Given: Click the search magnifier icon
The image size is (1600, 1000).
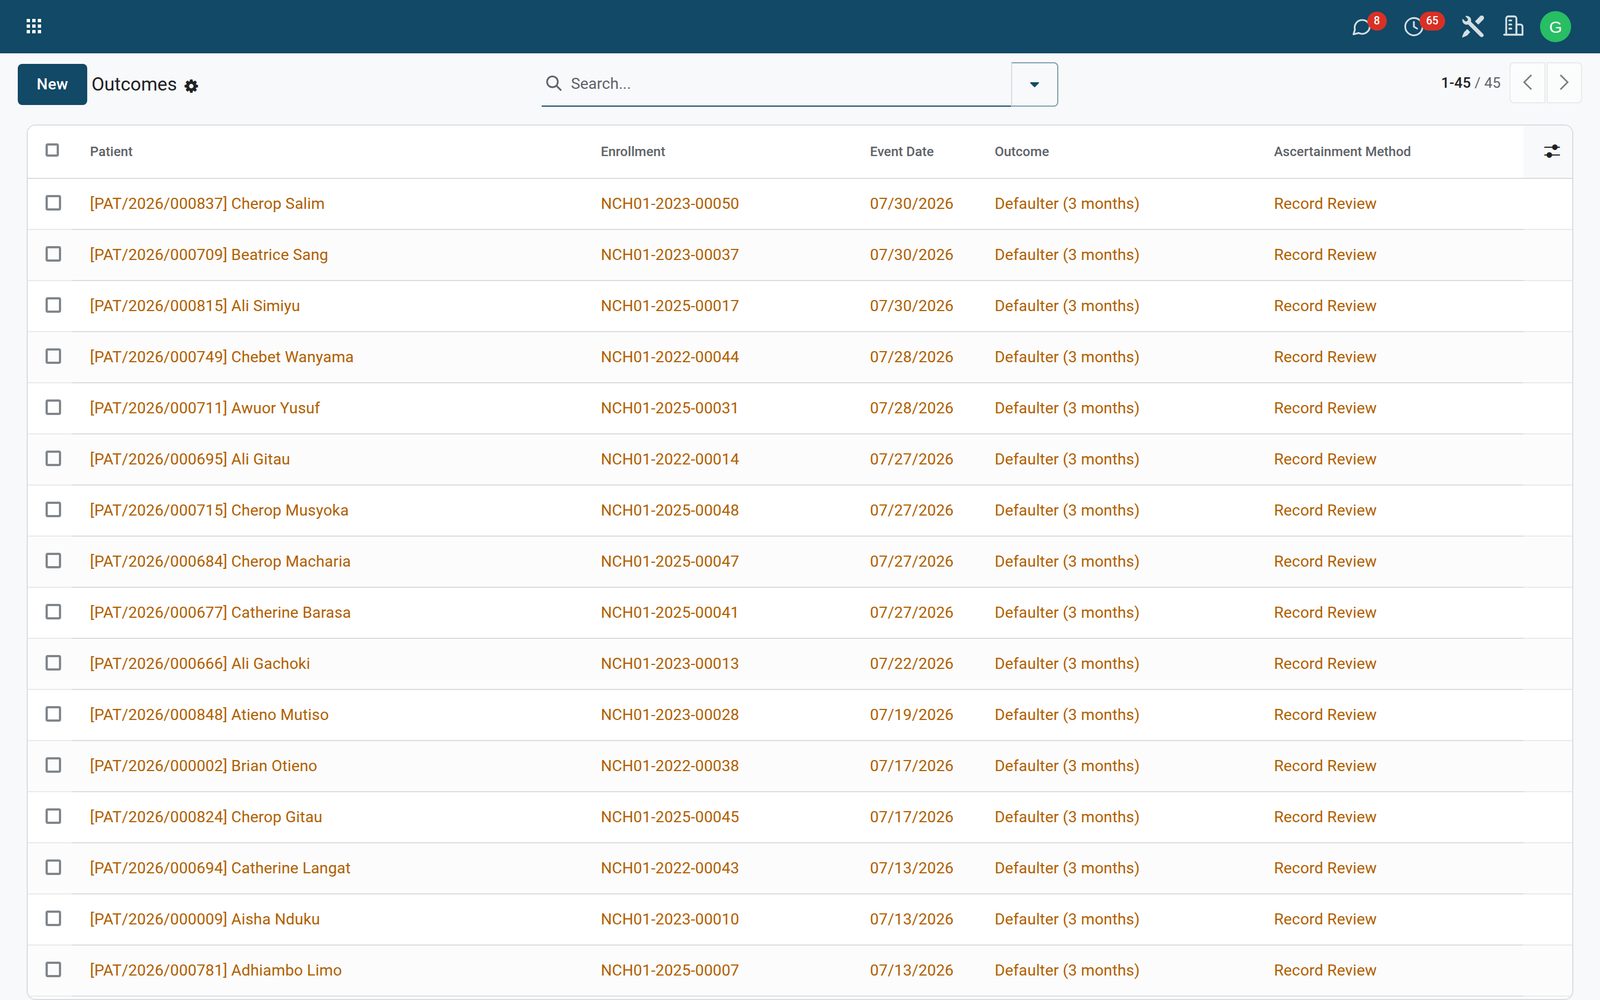Looking at the screenshot, I should click(553, 83).
